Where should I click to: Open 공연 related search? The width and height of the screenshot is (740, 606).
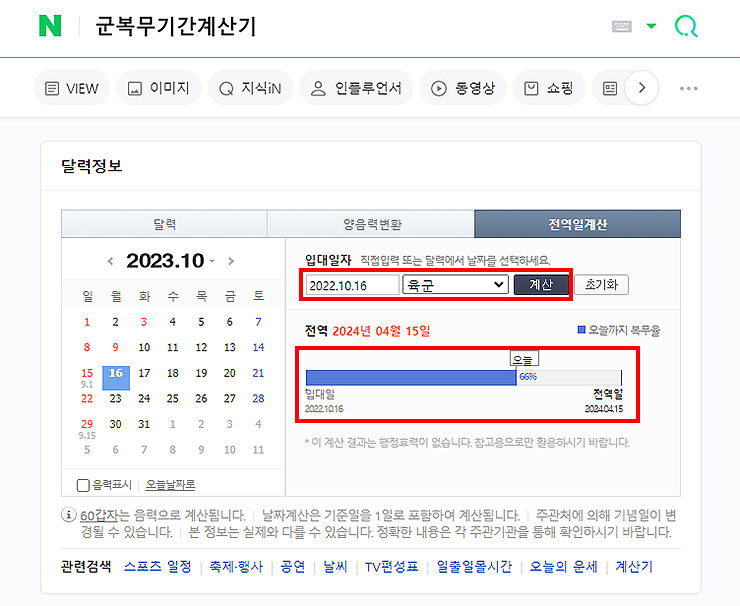(x=293, y=566)
